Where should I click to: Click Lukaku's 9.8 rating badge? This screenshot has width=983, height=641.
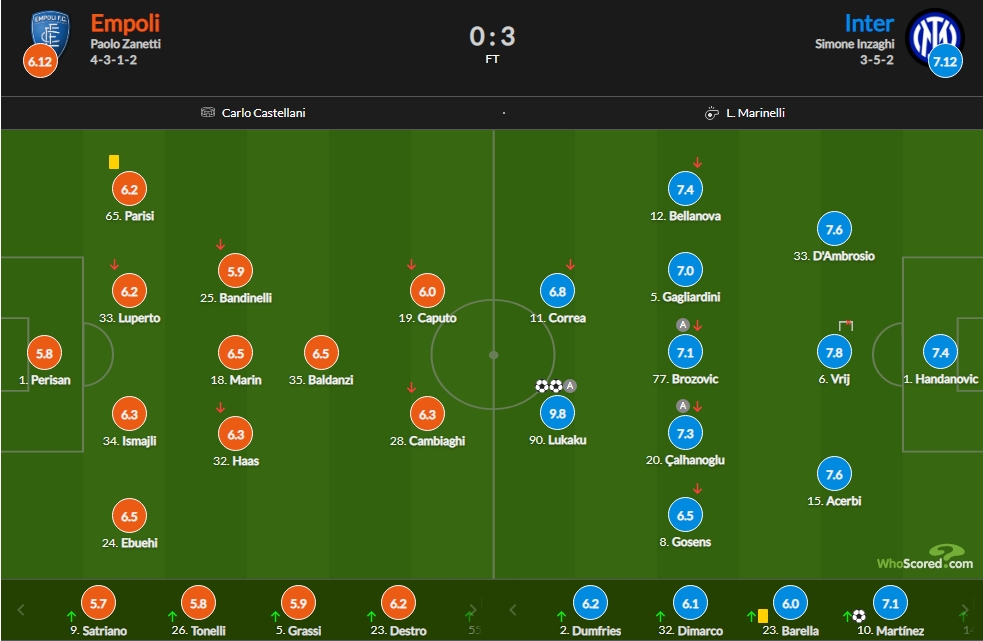[x=557, y=413]
